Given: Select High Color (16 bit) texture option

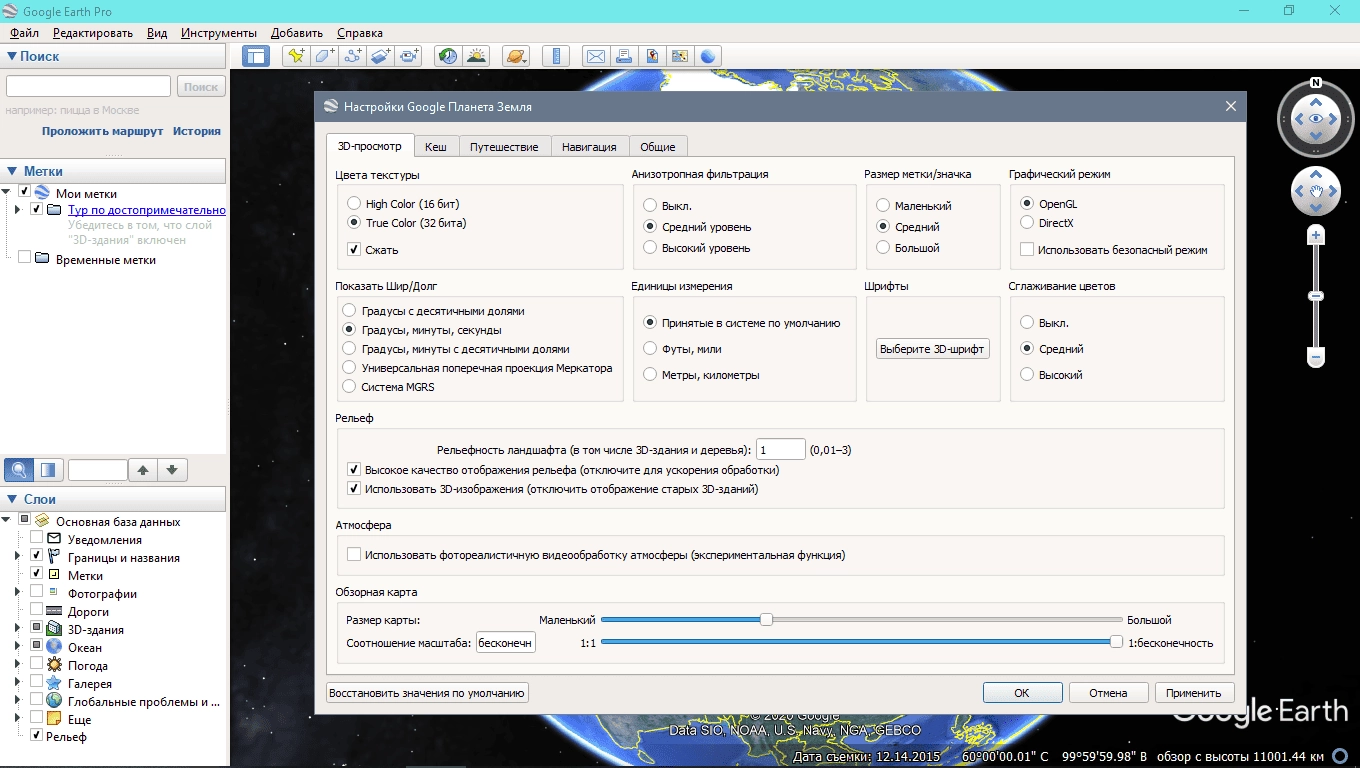Looking at the screenshot, I should point(352,203).
